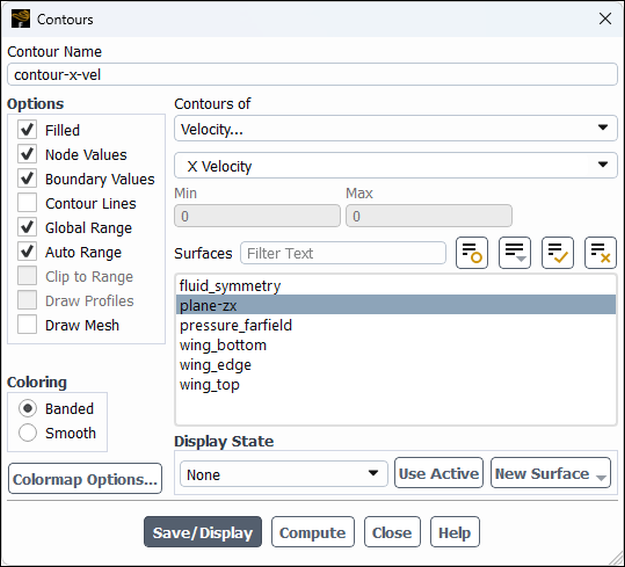Select all shown surfaces icon
This screenshot has width=625, height=567.
coord(557,253)
